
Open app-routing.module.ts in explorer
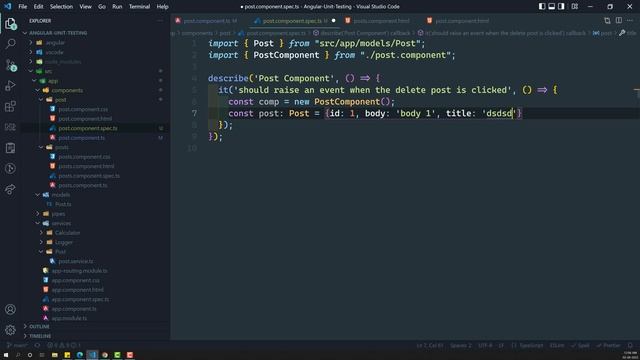80,271
